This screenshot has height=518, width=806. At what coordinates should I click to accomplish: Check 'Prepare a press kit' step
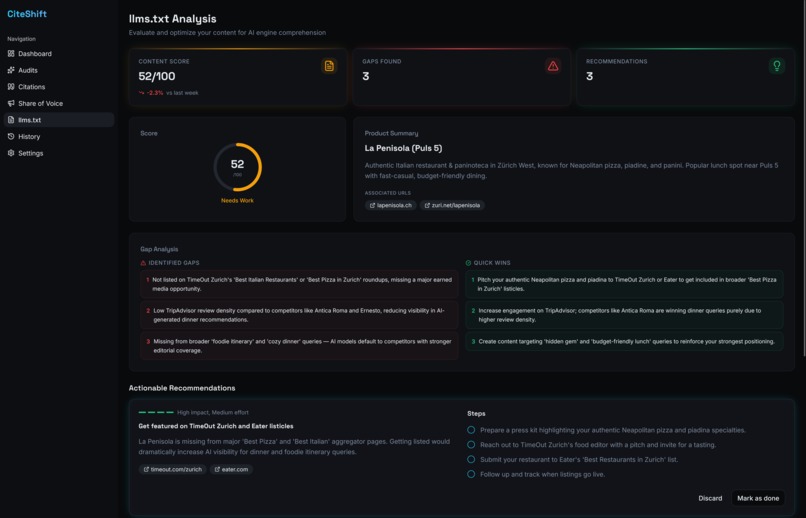coord(471,430)
